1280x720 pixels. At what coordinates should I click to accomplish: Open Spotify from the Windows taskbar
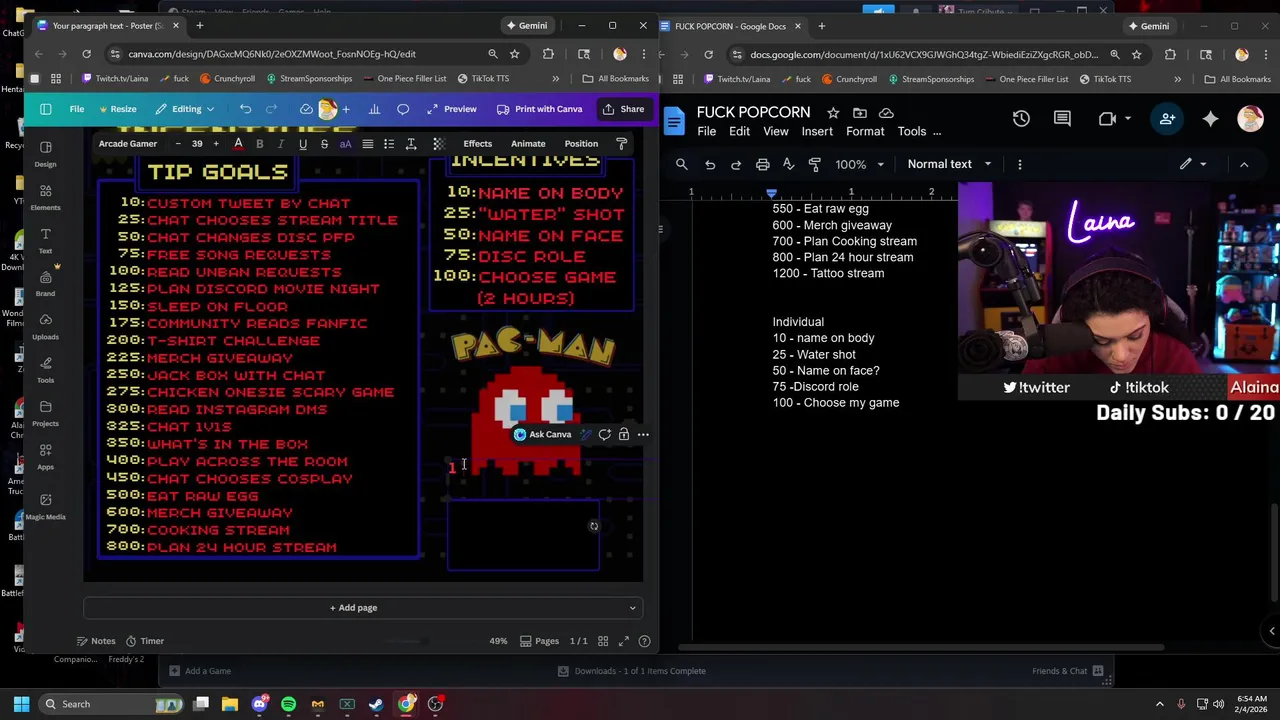pyautogui.click(x=288, y=704)
